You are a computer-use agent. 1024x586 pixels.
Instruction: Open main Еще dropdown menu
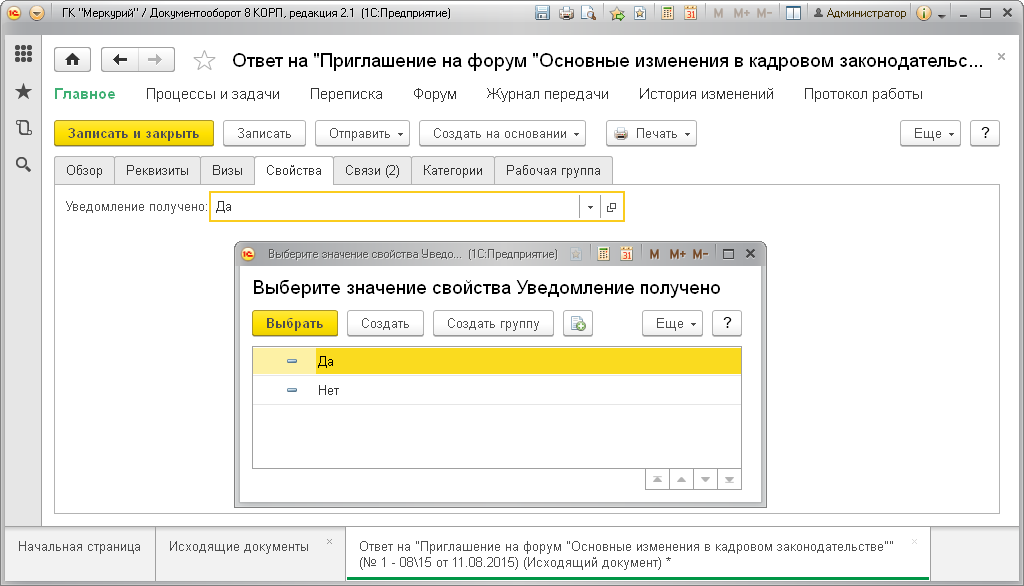tap(930, 133)
